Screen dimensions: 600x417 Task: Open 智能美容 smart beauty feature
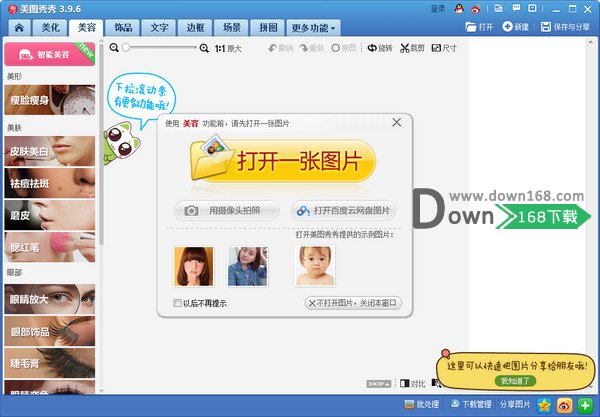pos(50,54)
